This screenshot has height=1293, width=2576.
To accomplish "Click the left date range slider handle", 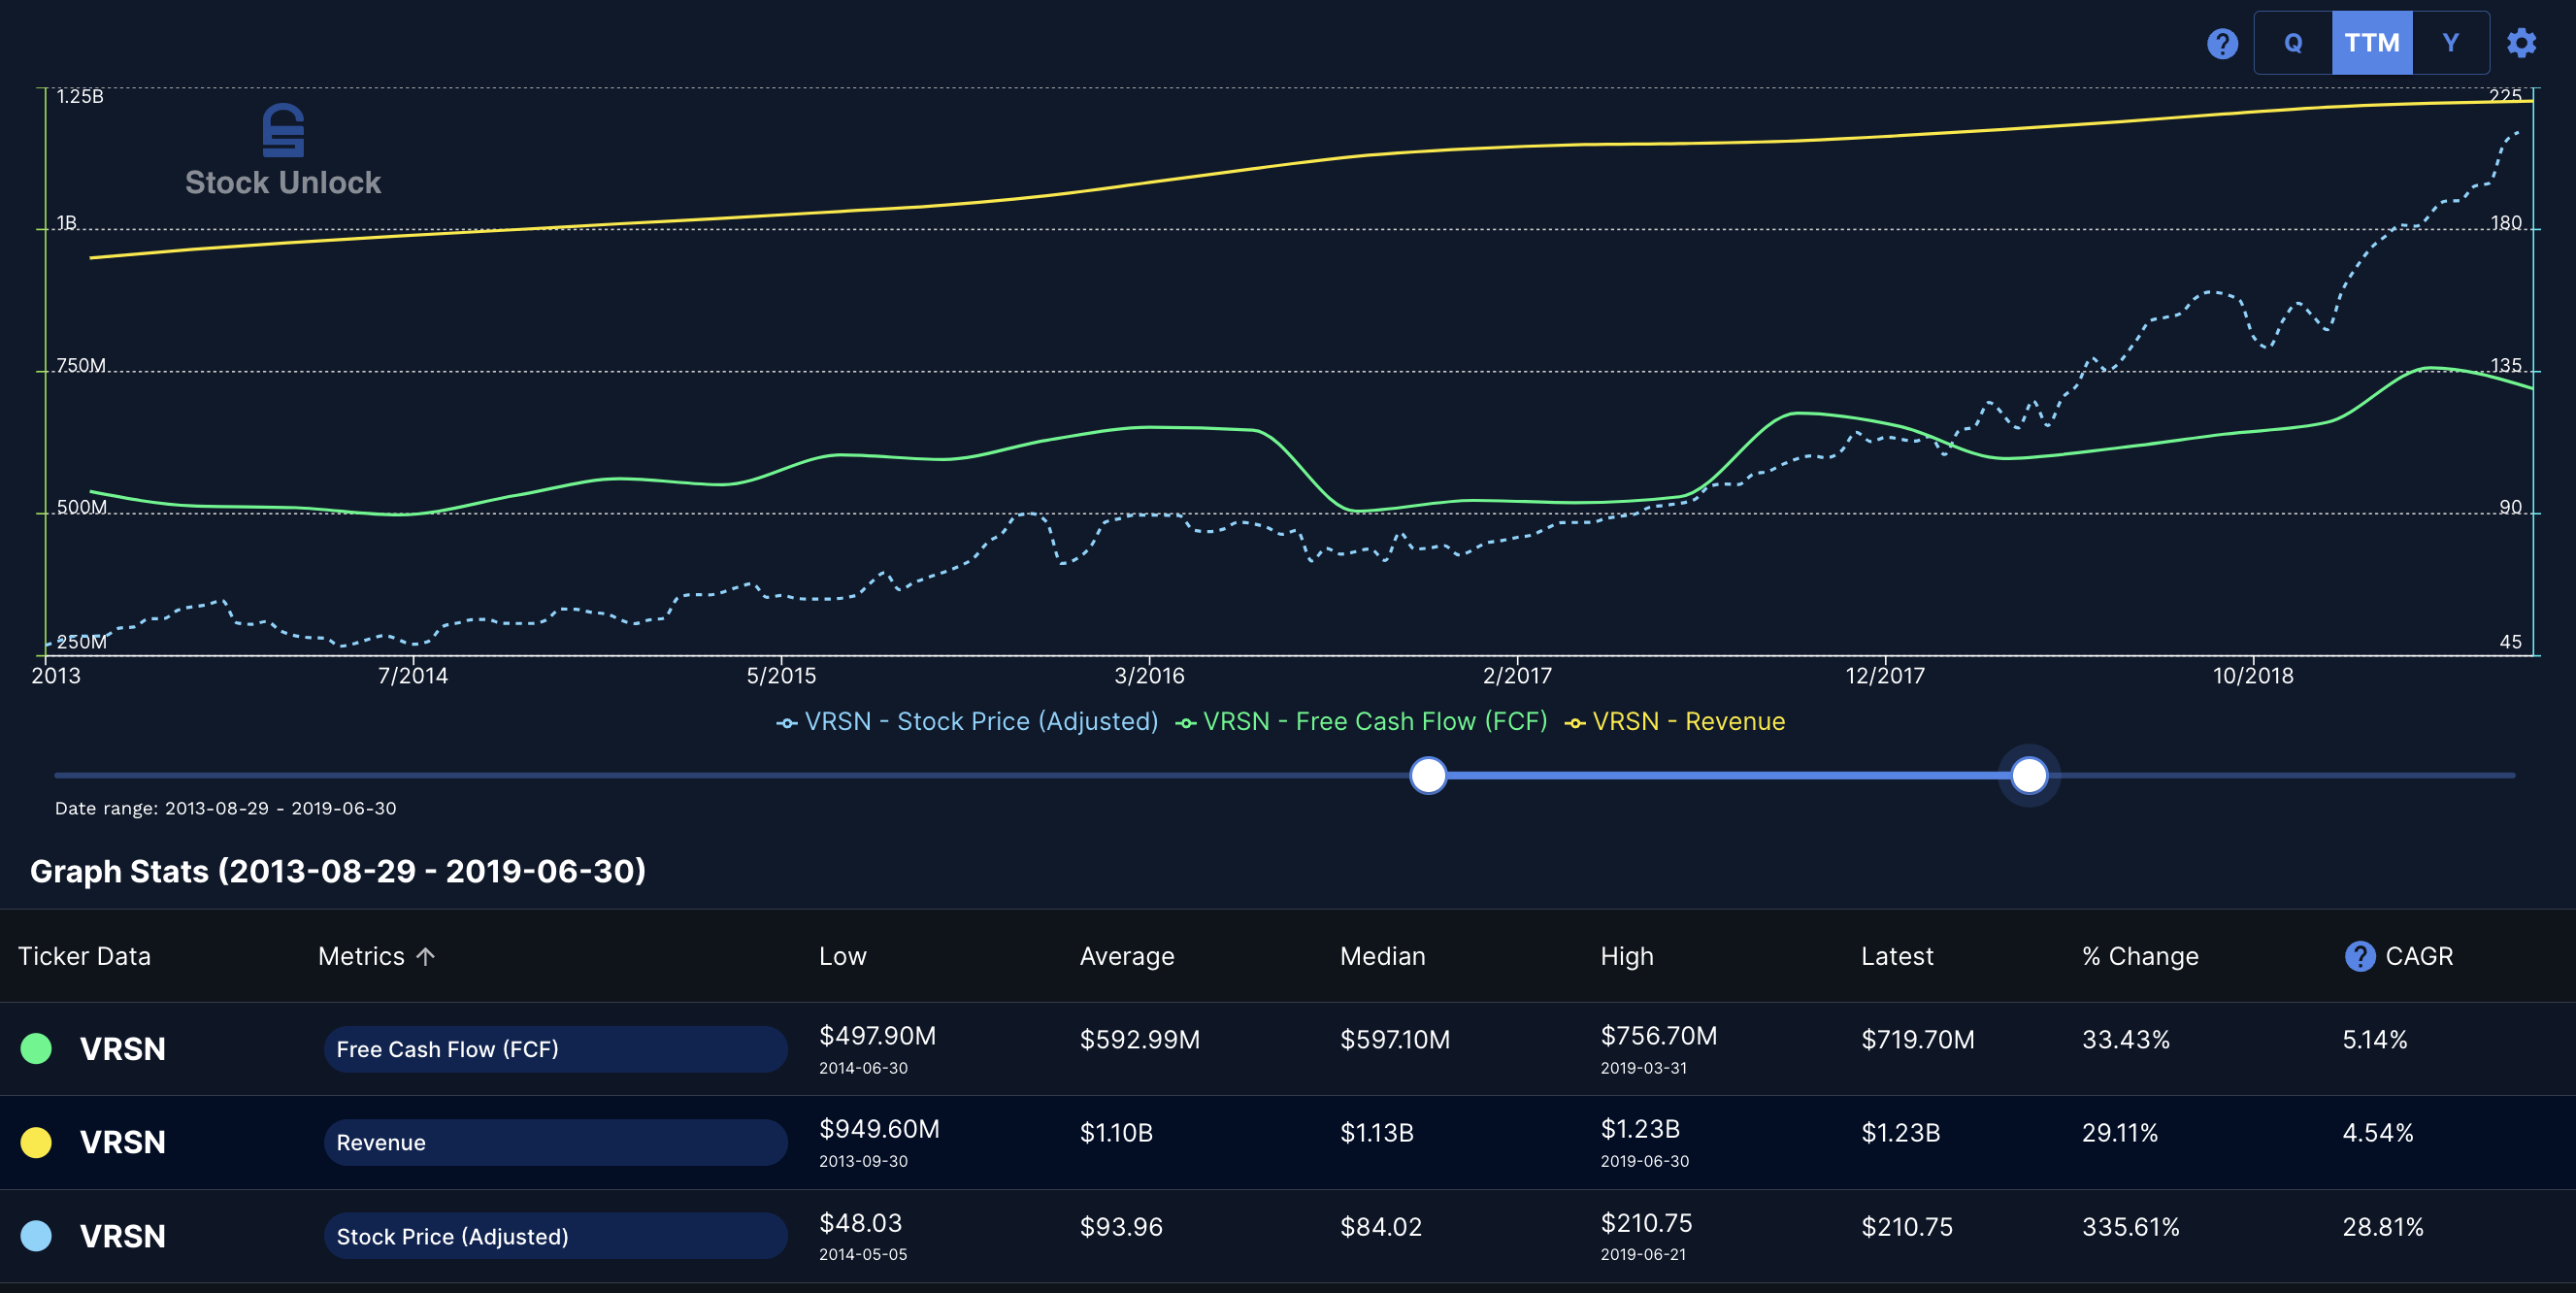I will coord(1428,775).
